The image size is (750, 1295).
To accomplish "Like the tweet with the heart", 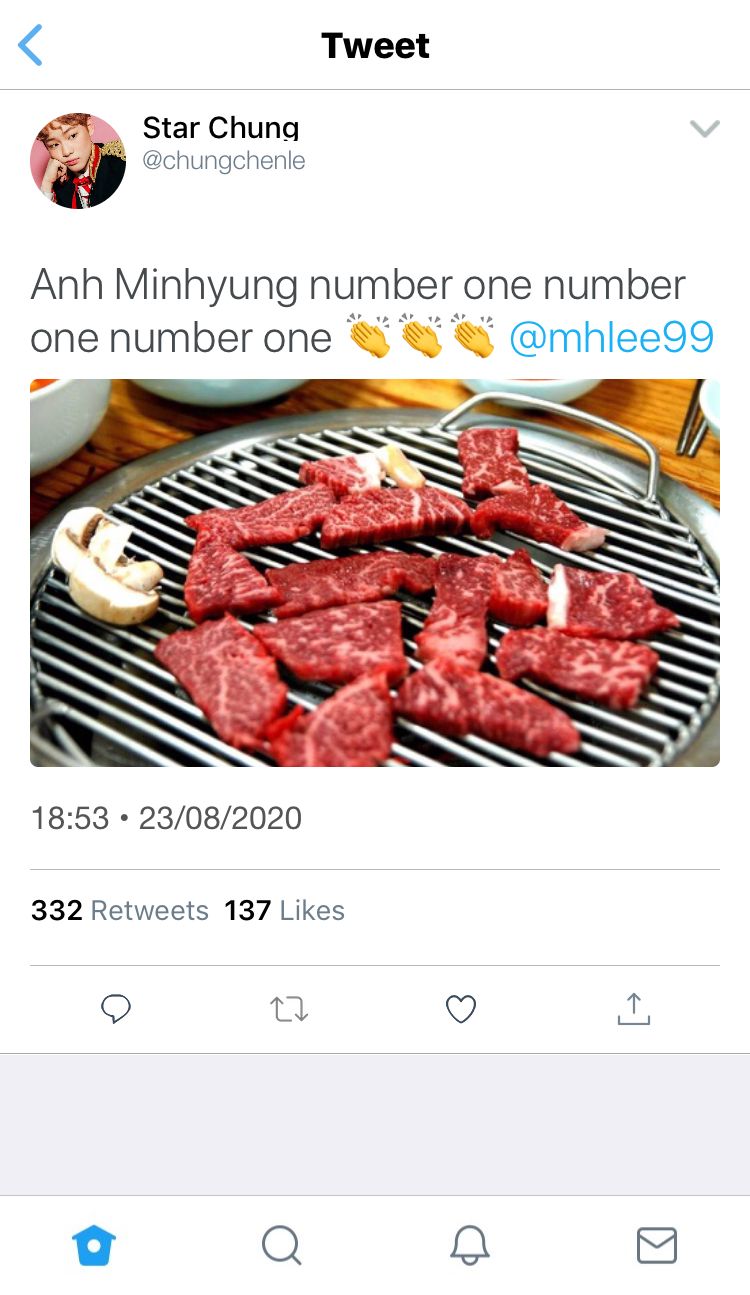I will point(460,1009).
